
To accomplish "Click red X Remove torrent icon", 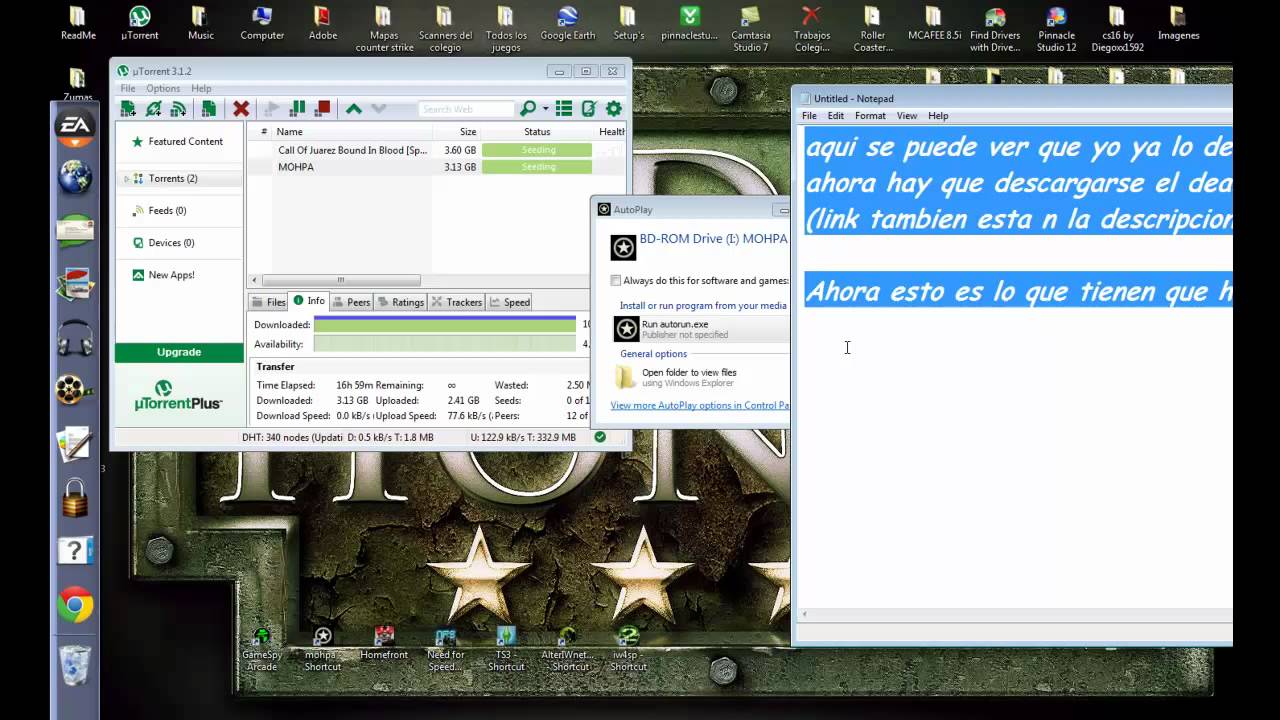I will tap(241, 109).
